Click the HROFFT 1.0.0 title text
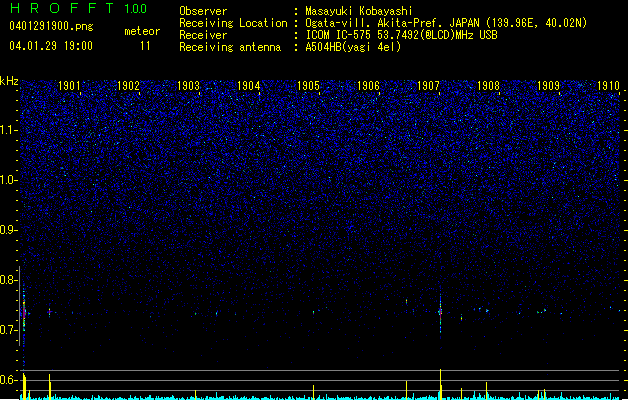 coord(78,8)
